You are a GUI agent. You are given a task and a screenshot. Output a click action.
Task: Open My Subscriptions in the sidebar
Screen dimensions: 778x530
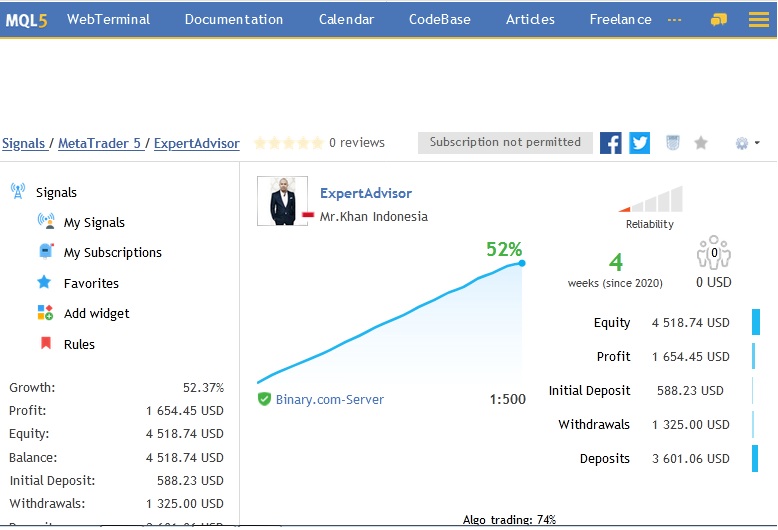[113, 253]
